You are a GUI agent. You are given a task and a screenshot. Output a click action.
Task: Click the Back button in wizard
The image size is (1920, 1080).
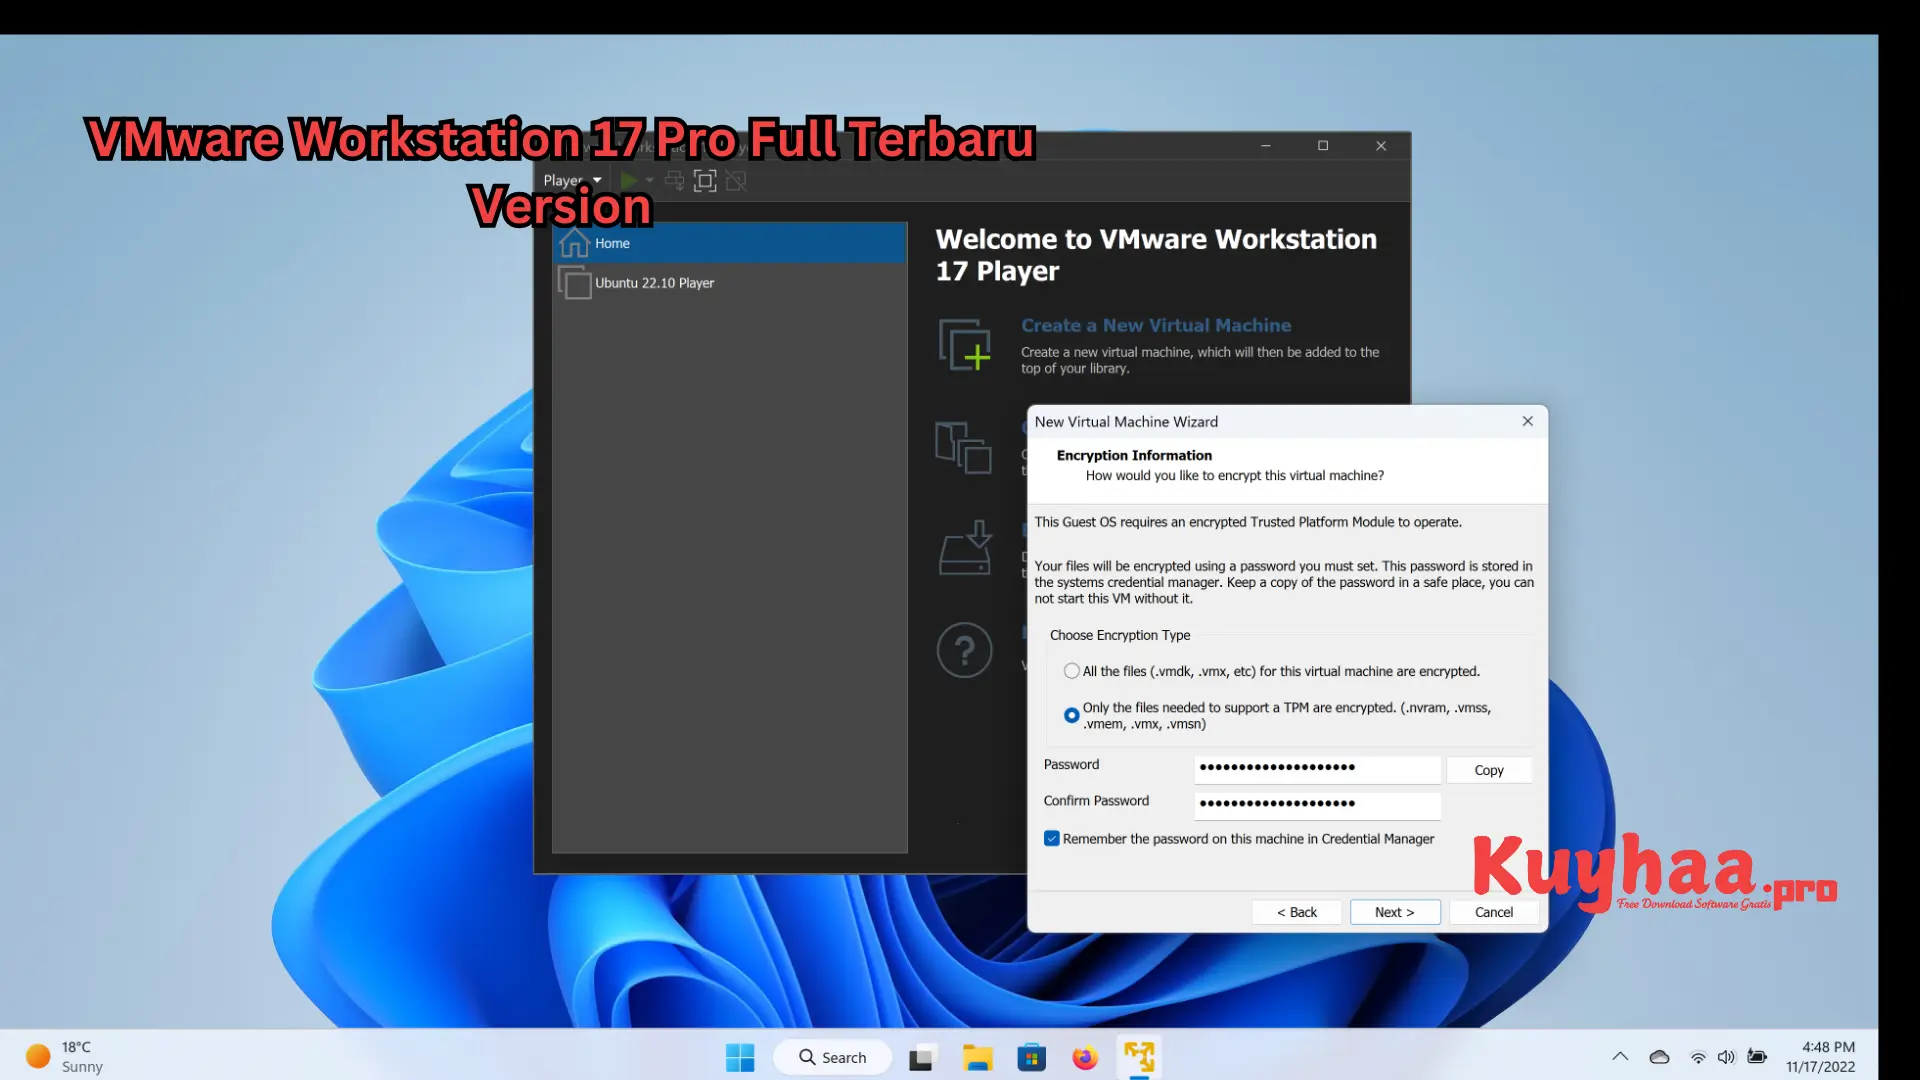pyautogui.click(x=1296, y=912)
